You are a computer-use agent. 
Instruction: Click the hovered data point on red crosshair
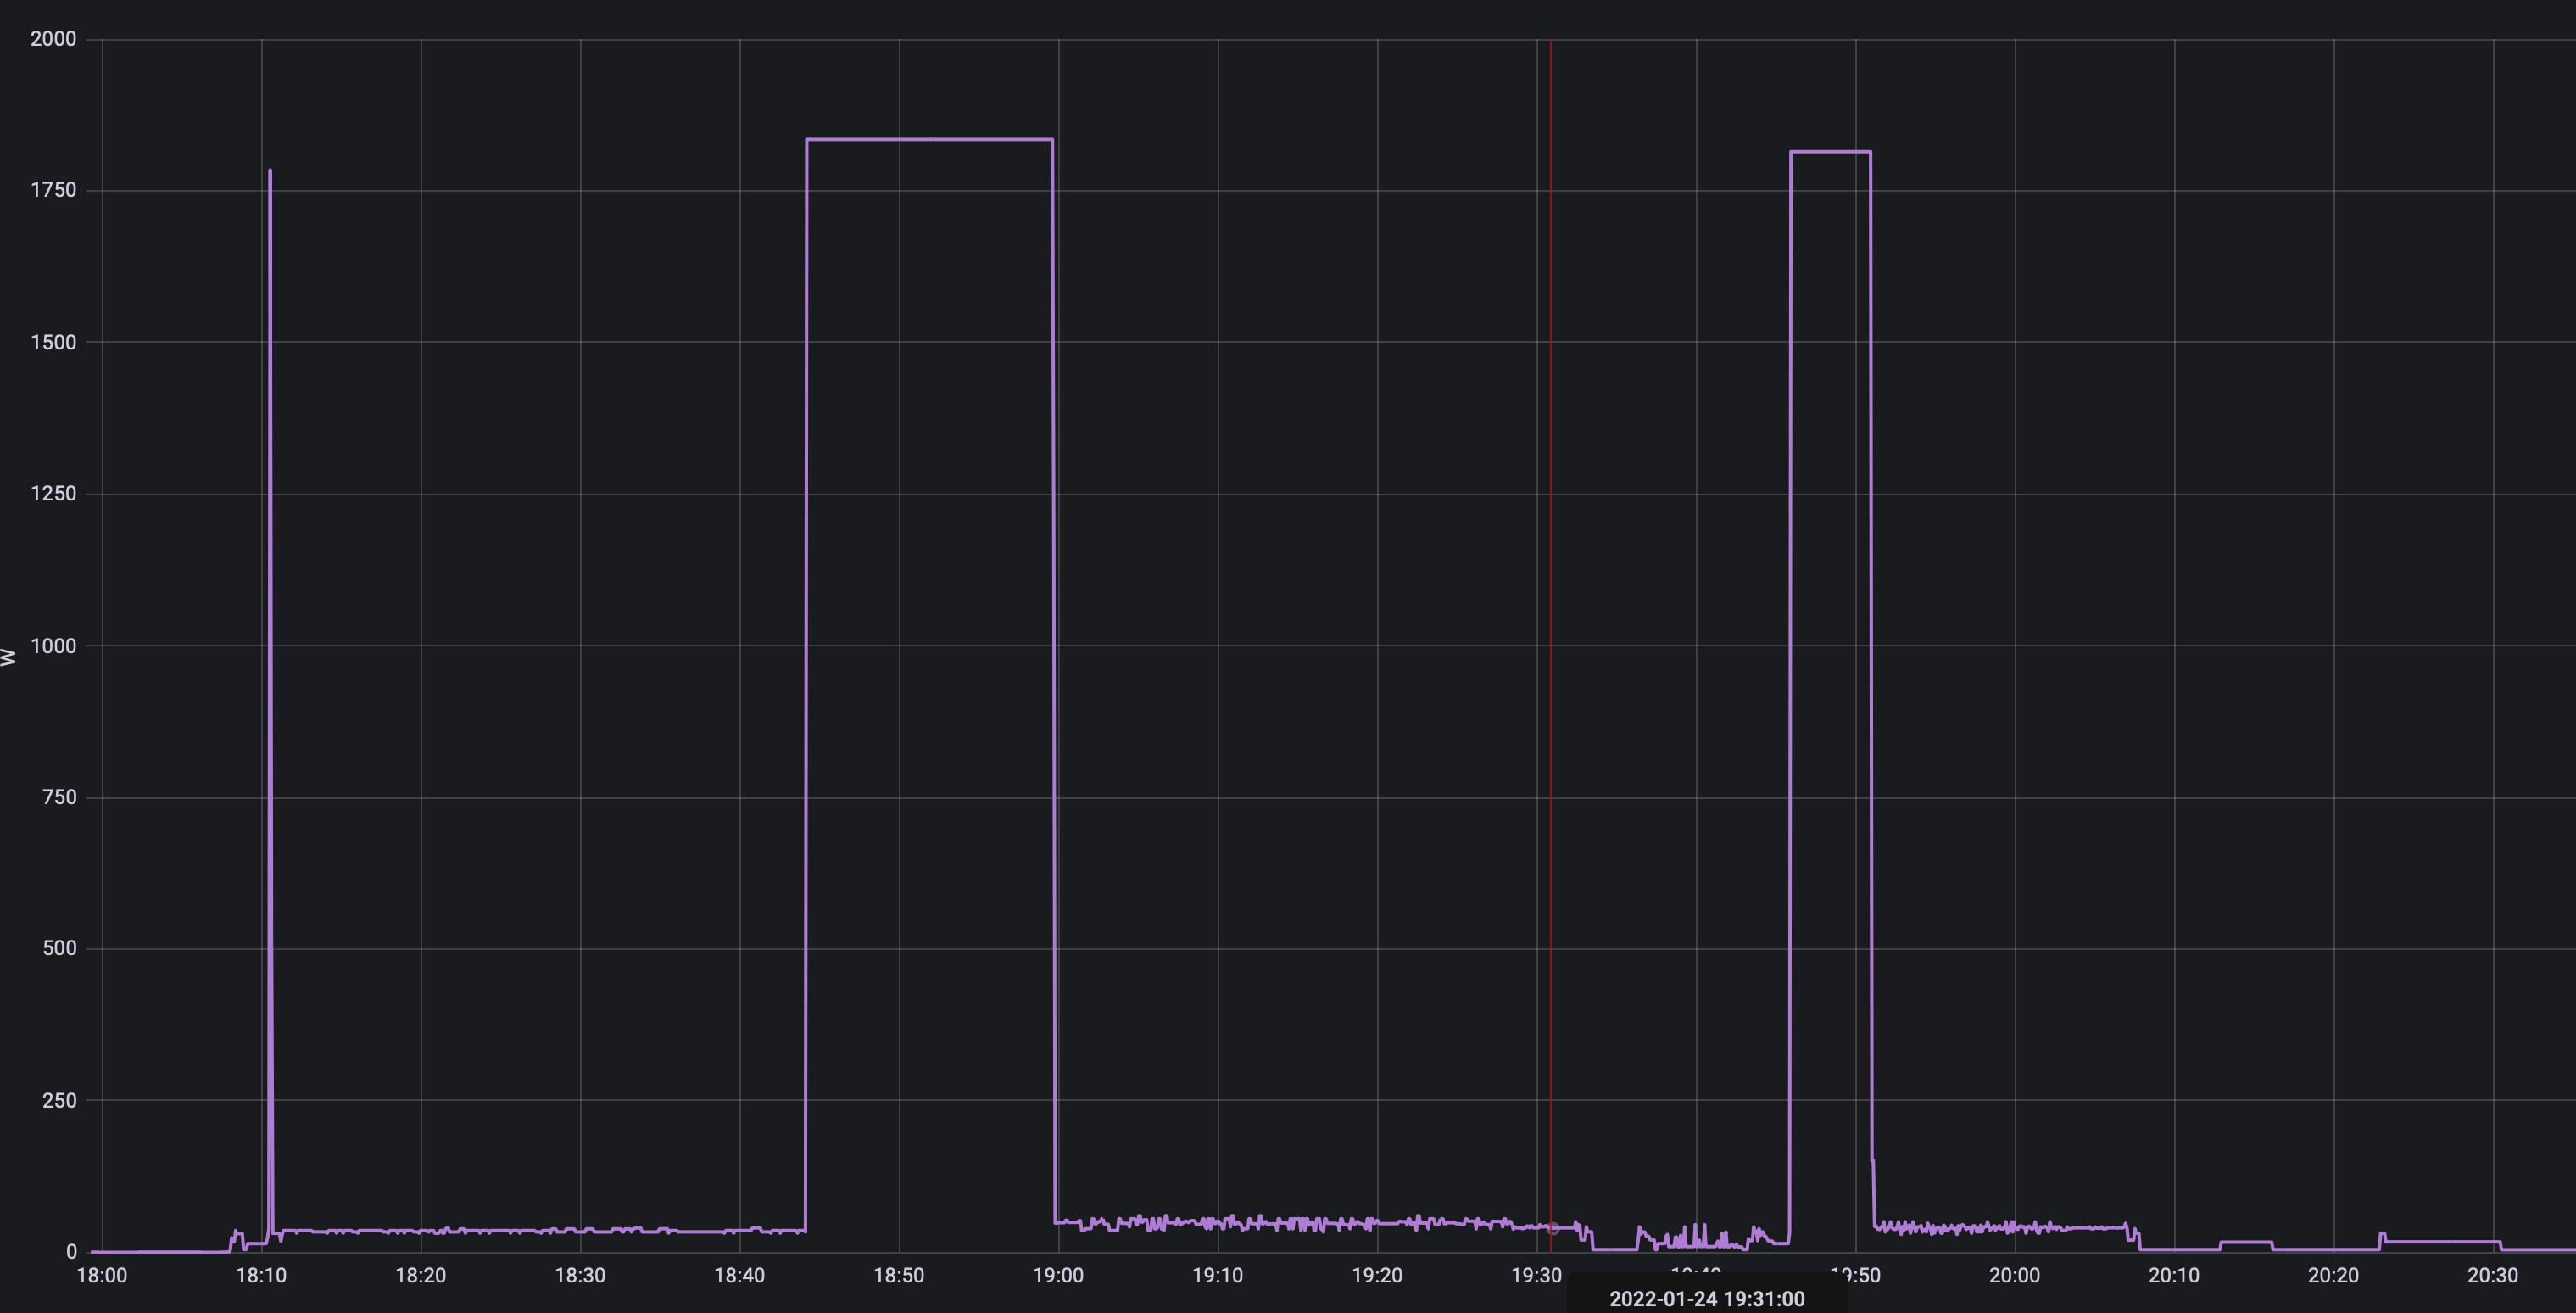(1553, 1228)
